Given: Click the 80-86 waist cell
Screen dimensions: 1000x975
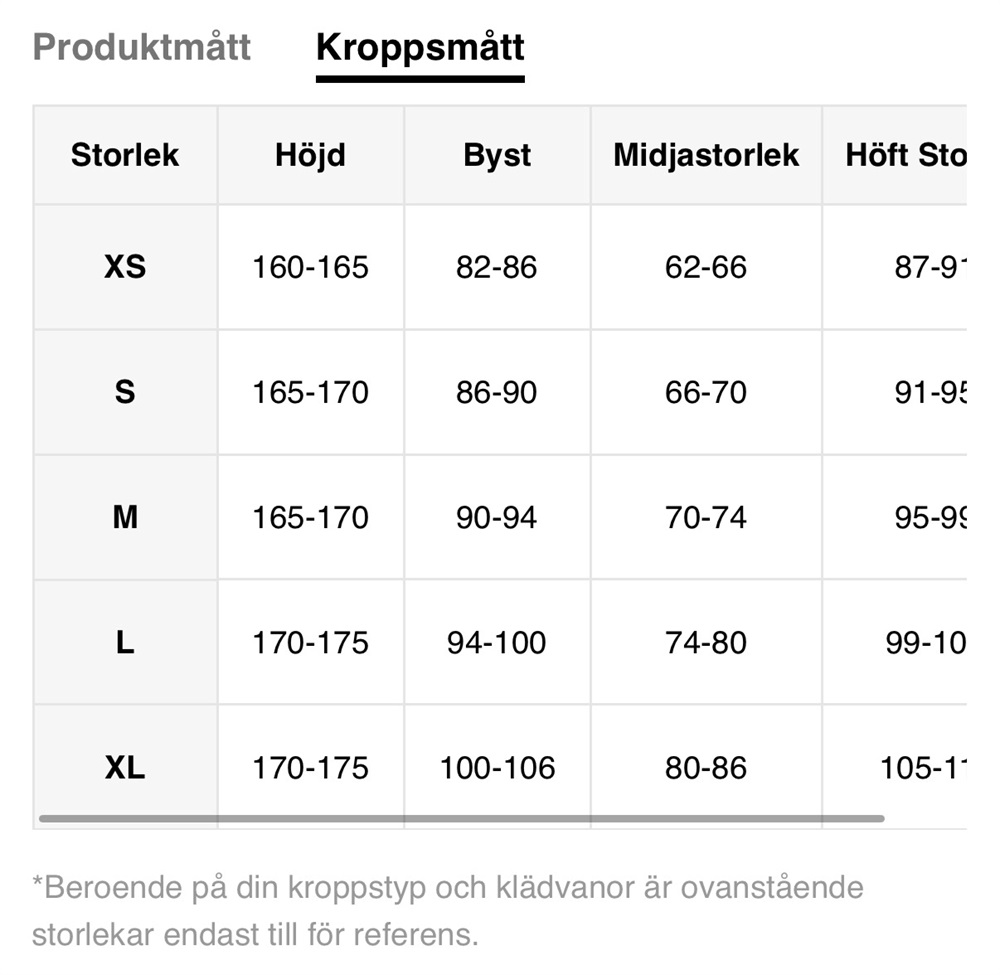Looking at the screenshot, I should coord(706,767).
